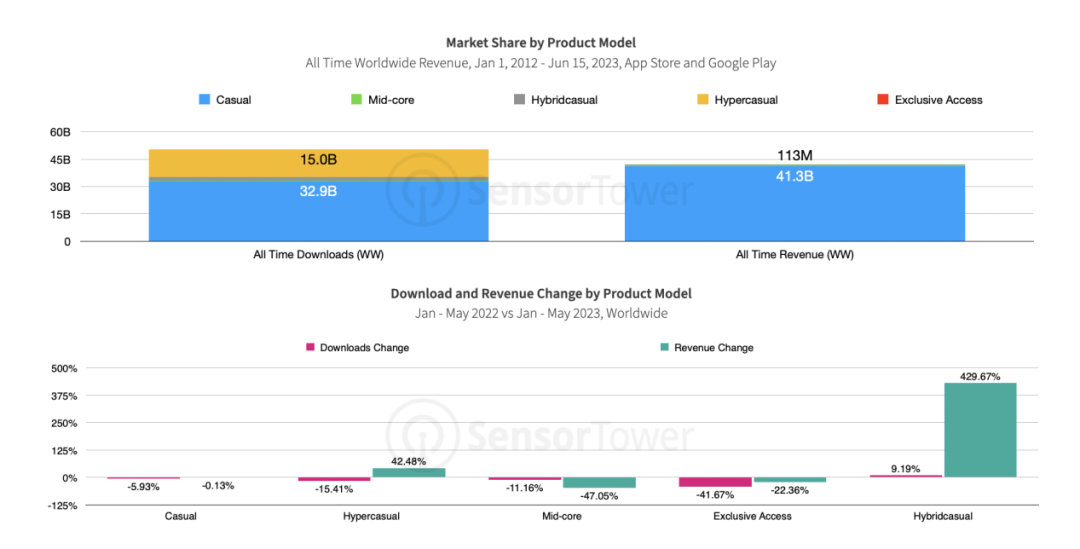The width and height of the screenshot is (1080, 549).
Task: Toggle the Revenue Change legend entry
Action: (707, 347)
